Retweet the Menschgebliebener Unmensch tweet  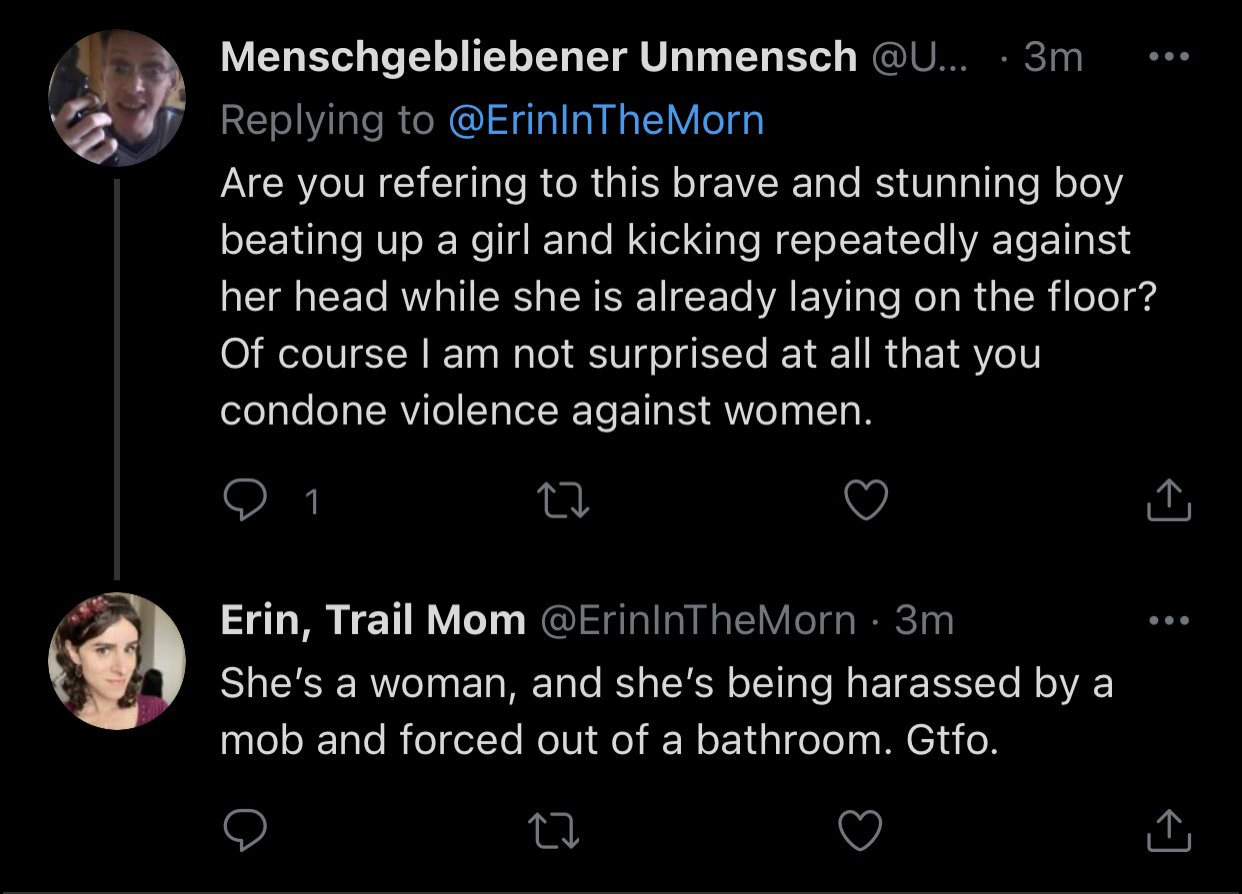point(565,500)
